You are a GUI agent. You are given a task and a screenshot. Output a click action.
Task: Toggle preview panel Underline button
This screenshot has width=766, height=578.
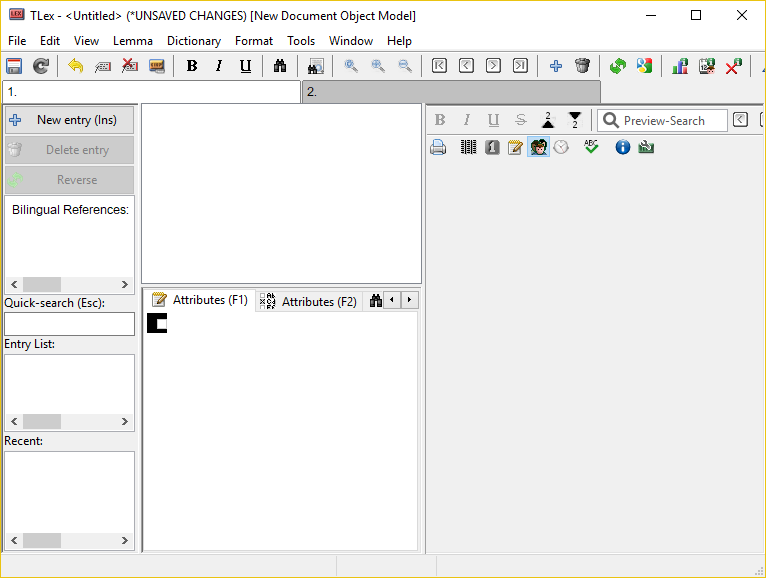(x=493, y=120)
